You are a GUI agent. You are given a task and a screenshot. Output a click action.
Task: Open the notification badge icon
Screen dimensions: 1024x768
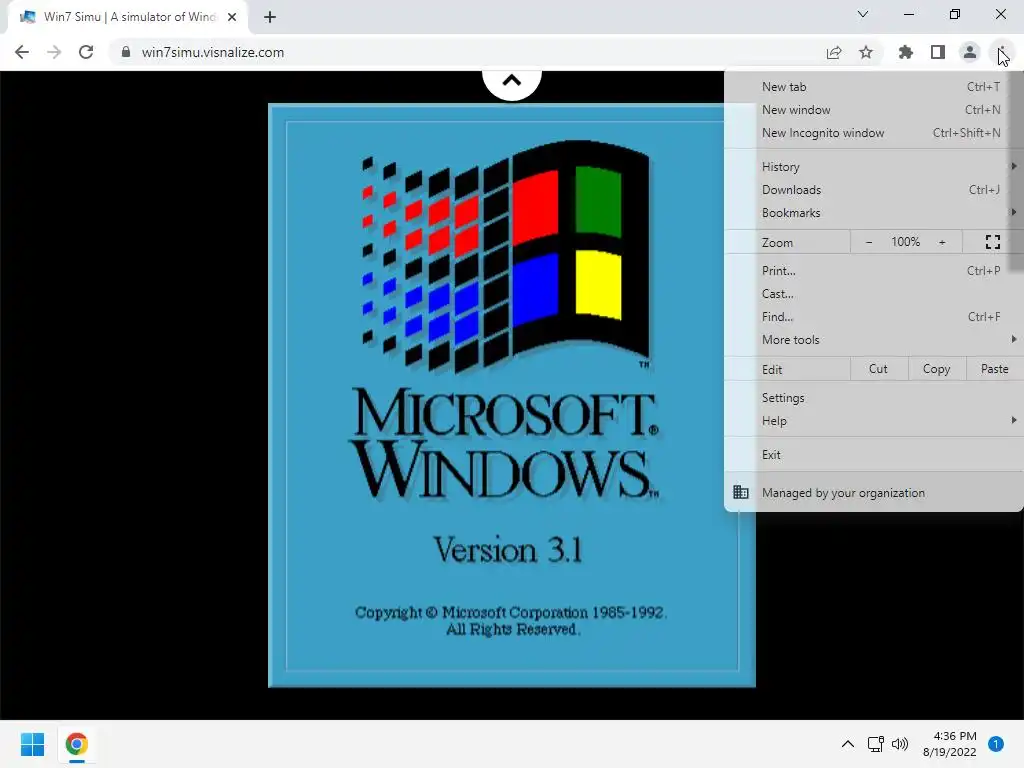996,744
